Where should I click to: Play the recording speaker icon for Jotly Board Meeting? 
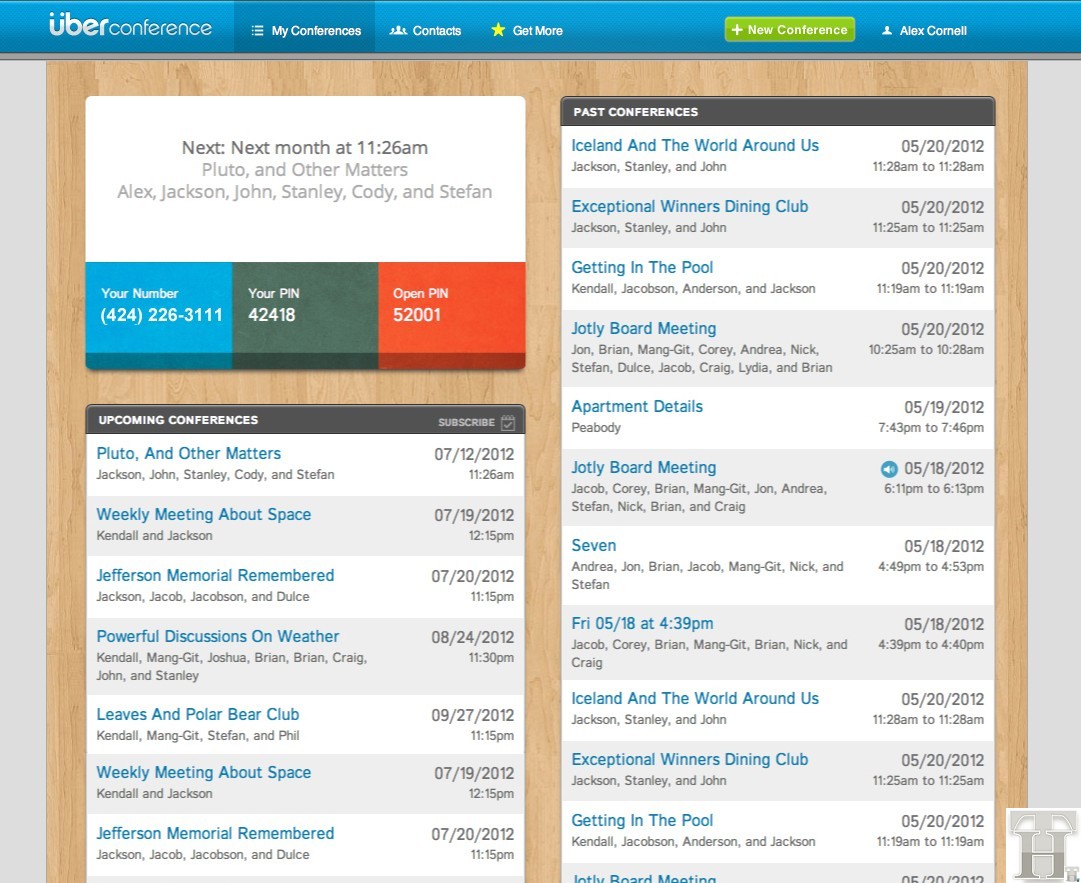(x=889, y=469)
